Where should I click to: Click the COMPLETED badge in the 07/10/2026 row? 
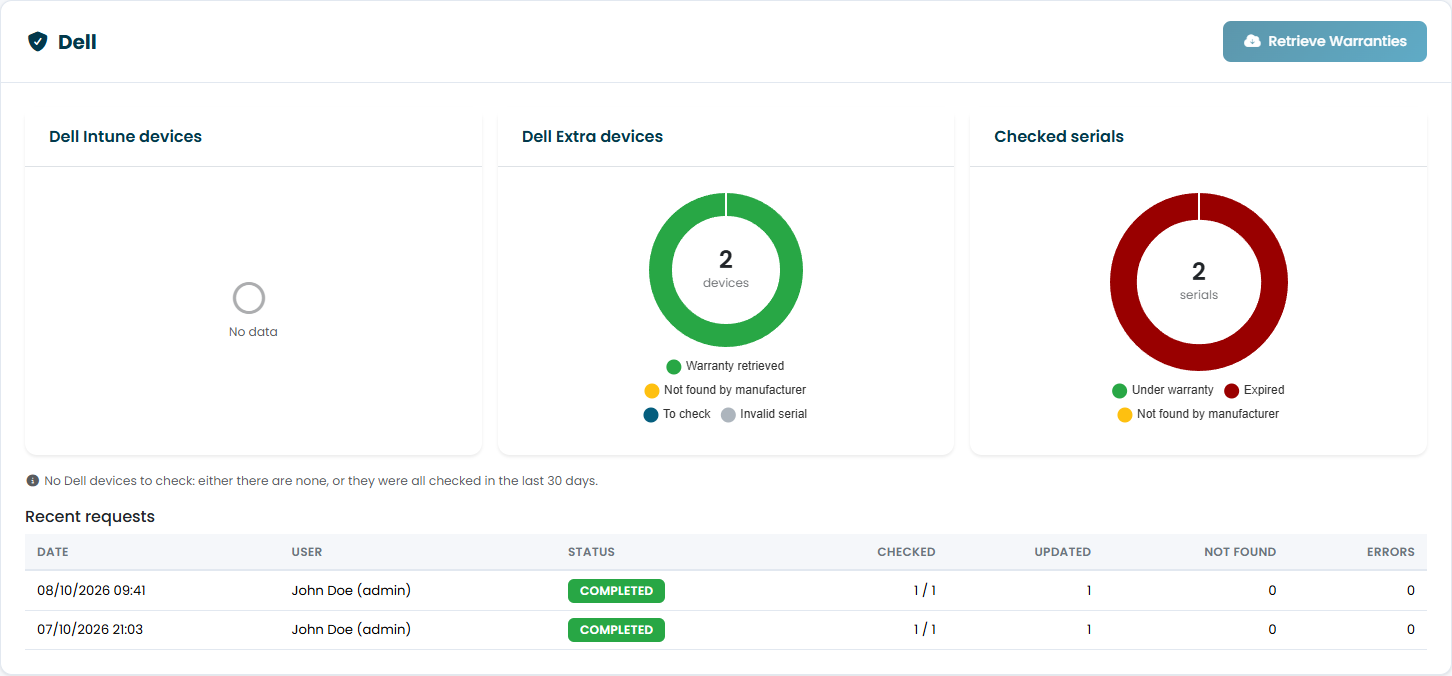coord(616,630)
